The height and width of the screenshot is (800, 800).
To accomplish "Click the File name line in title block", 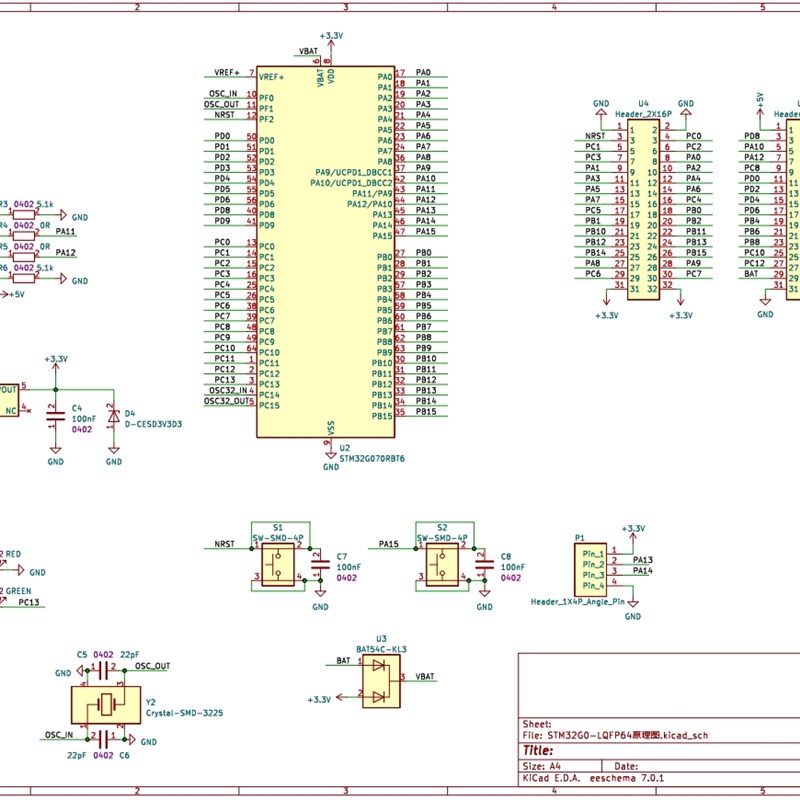I will pyautogui.click(x=615, y=735).
